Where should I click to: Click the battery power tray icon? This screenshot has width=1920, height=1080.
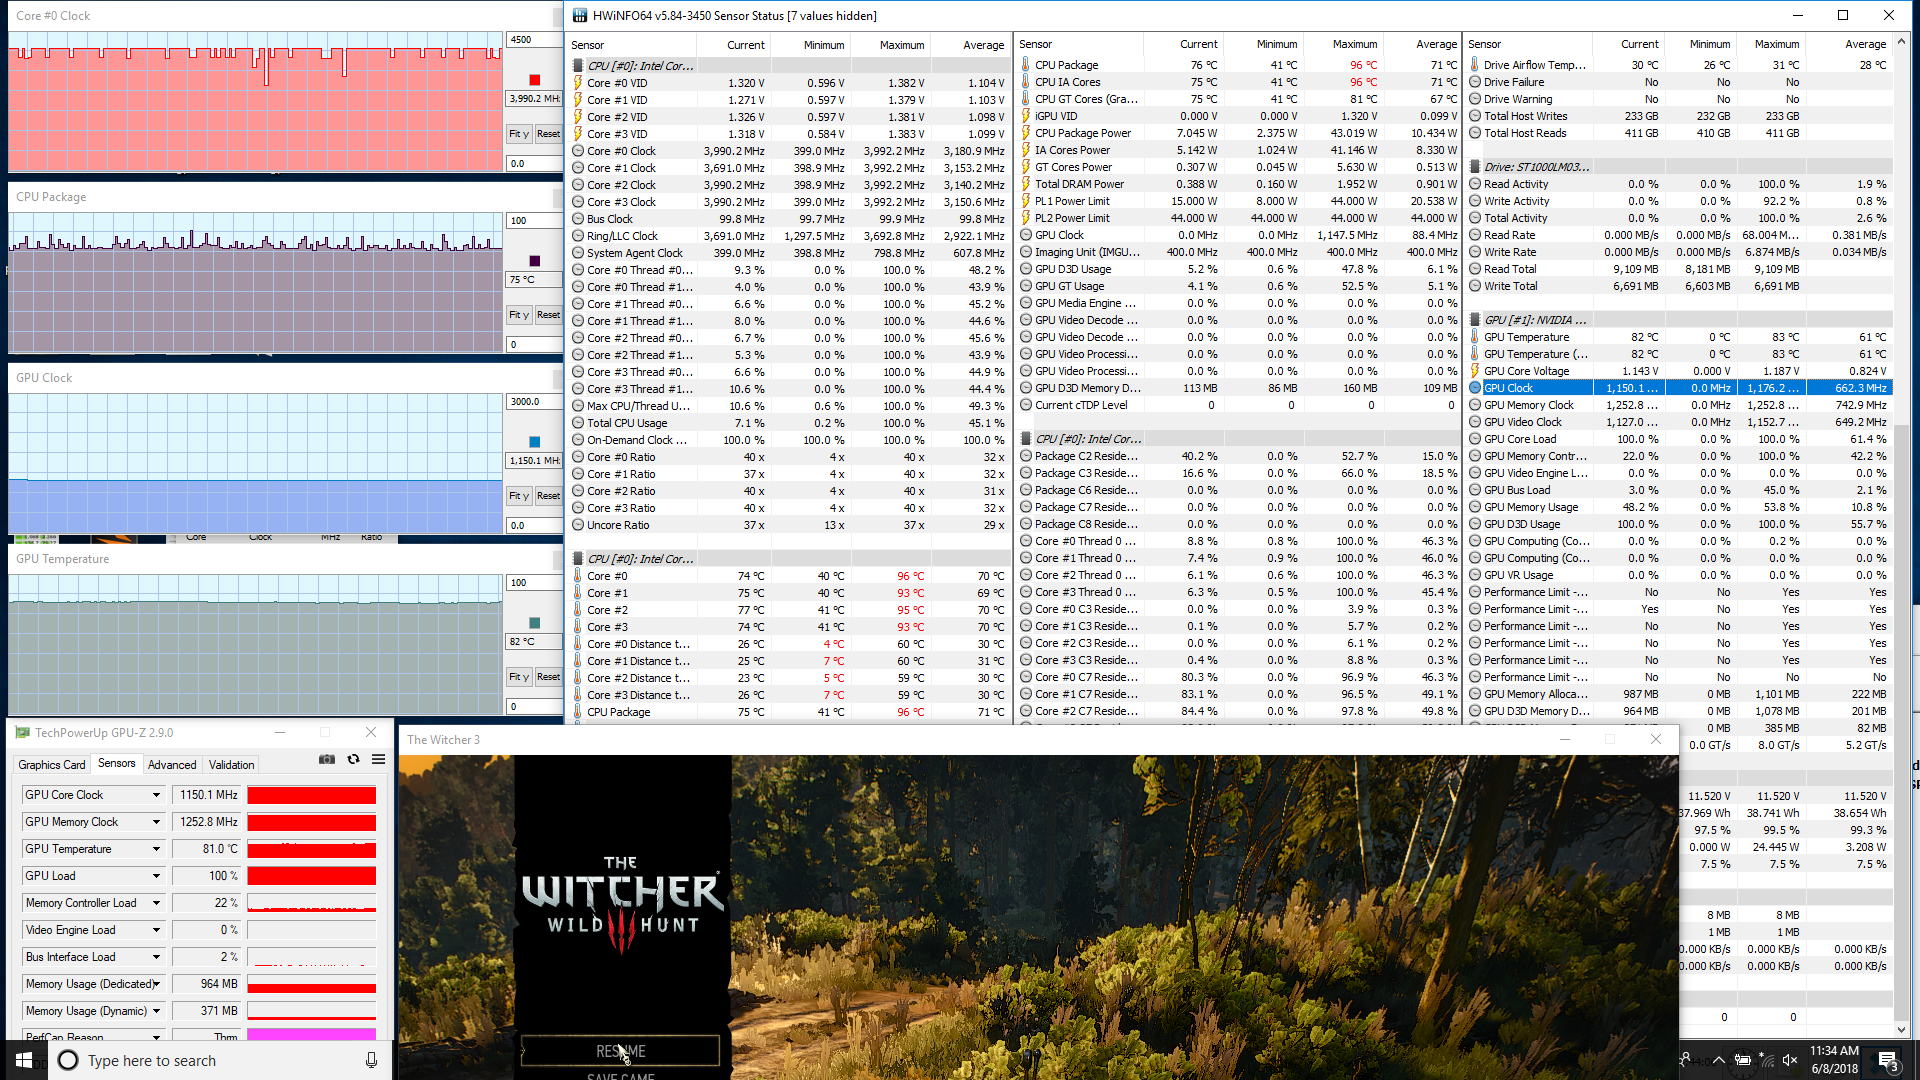tap(1742, 1060)
